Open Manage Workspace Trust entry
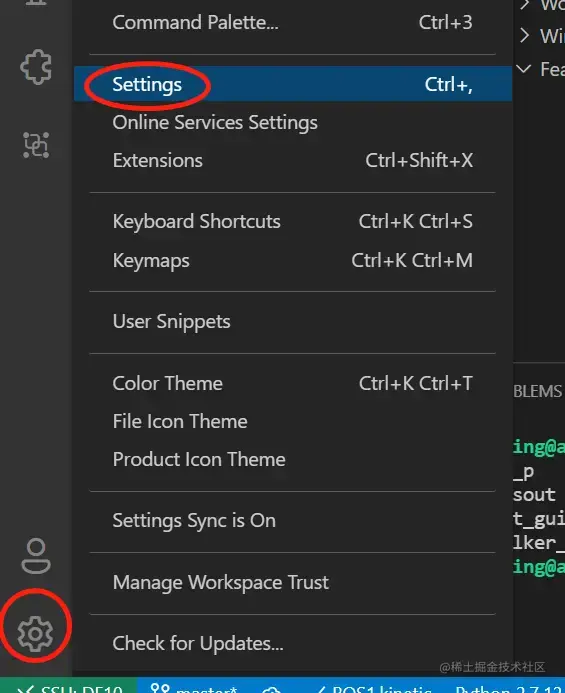 (293, 582)
